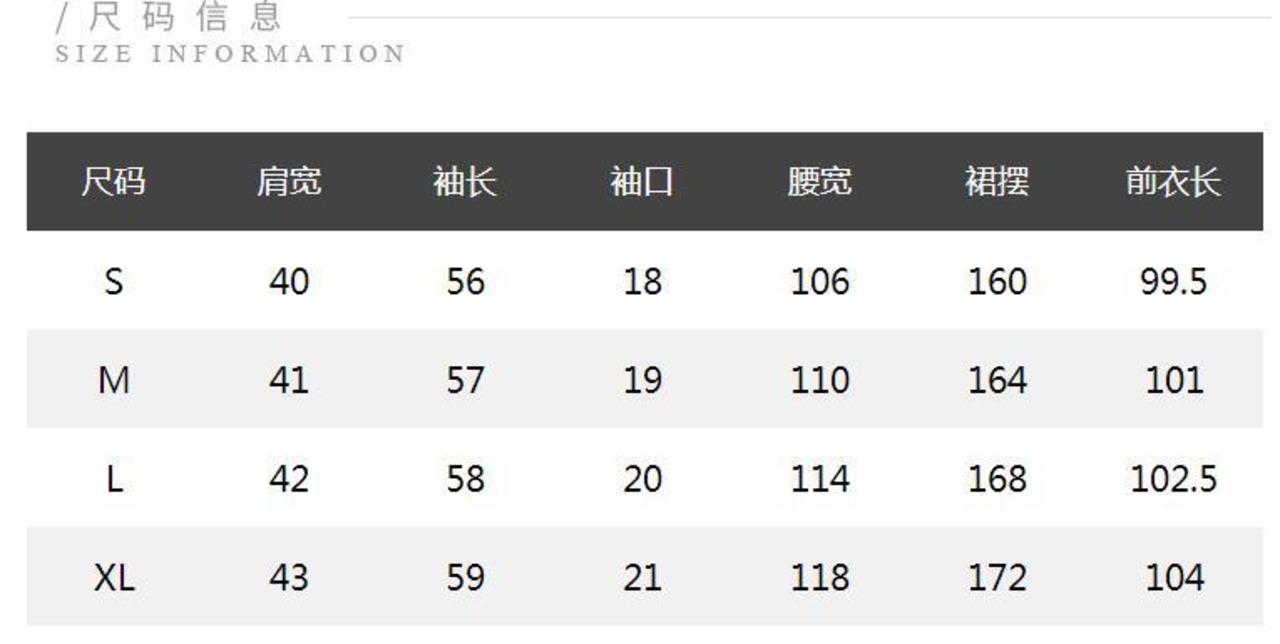
Task: Click the XL size row label
Action: point(114,578)
